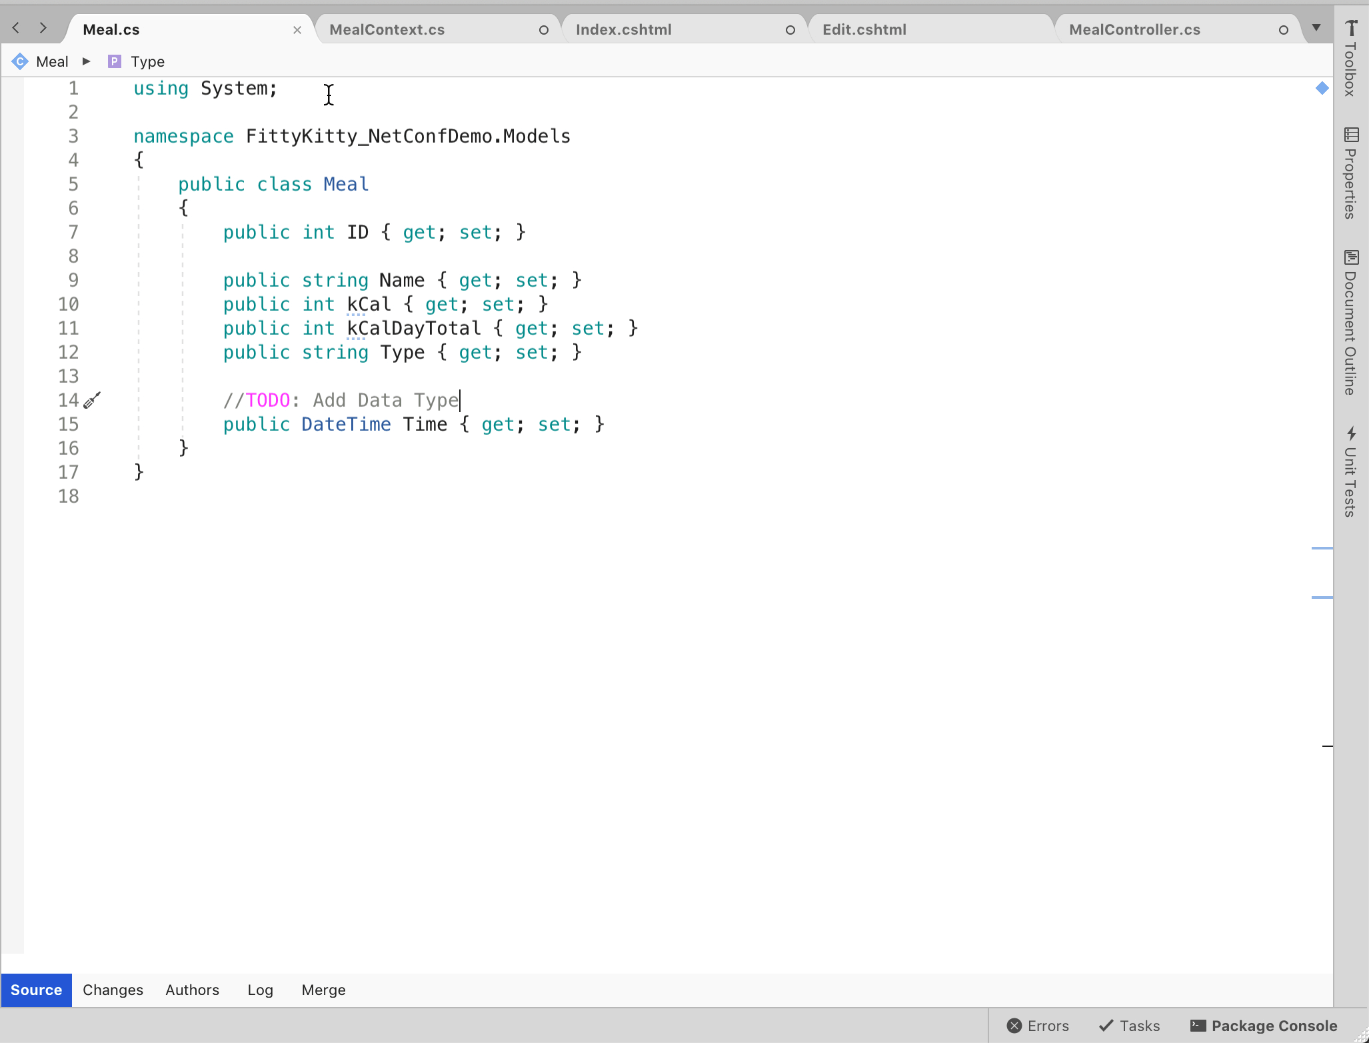The image size is (1369, 1043).
Task: Navigate forward with the right arrow
Action: tap(43, 28)
